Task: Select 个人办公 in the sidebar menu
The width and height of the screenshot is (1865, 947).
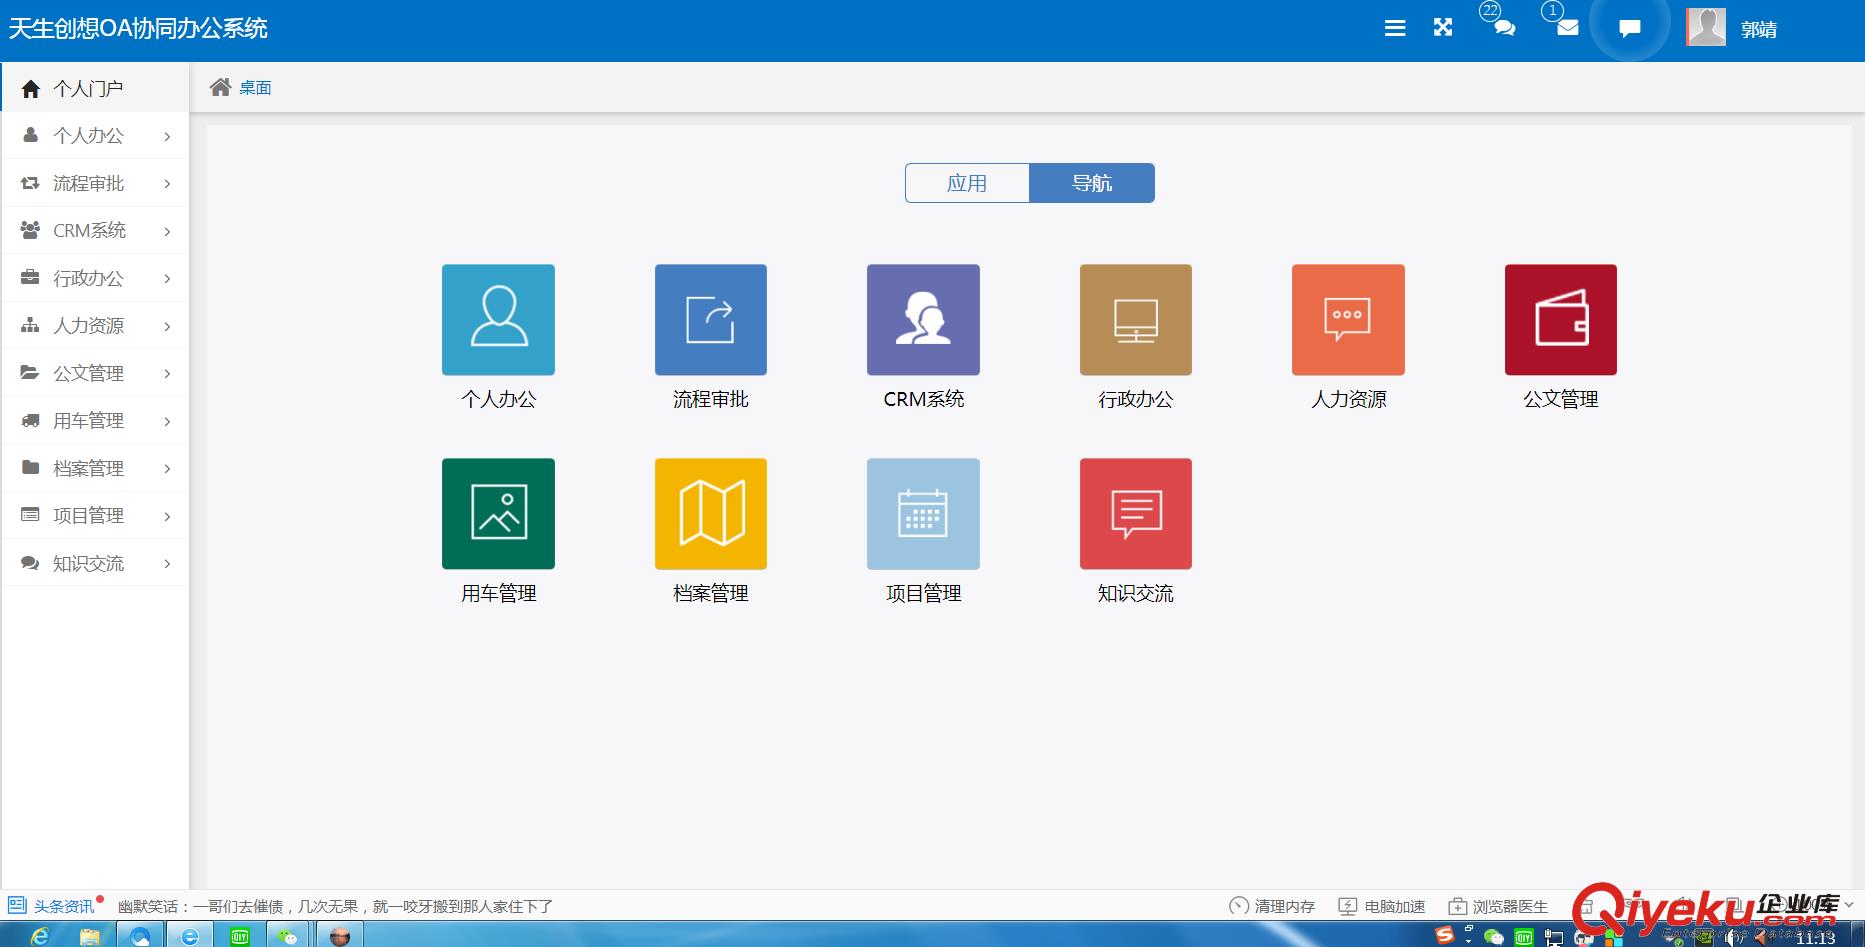Action: (x=95, y=135)
